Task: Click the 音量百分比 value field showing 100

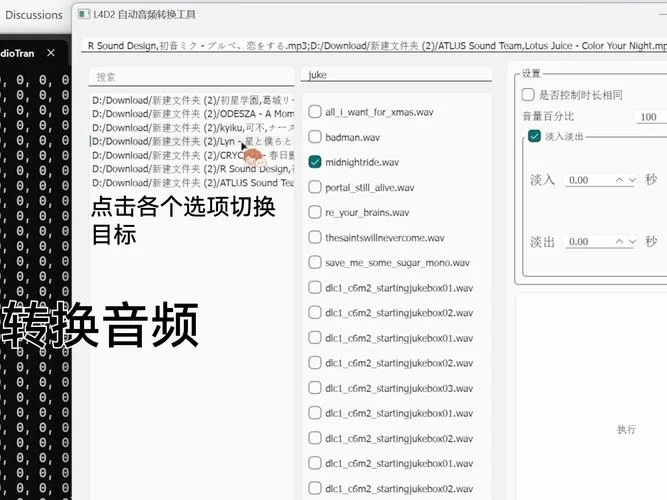Action: [651, 117]
